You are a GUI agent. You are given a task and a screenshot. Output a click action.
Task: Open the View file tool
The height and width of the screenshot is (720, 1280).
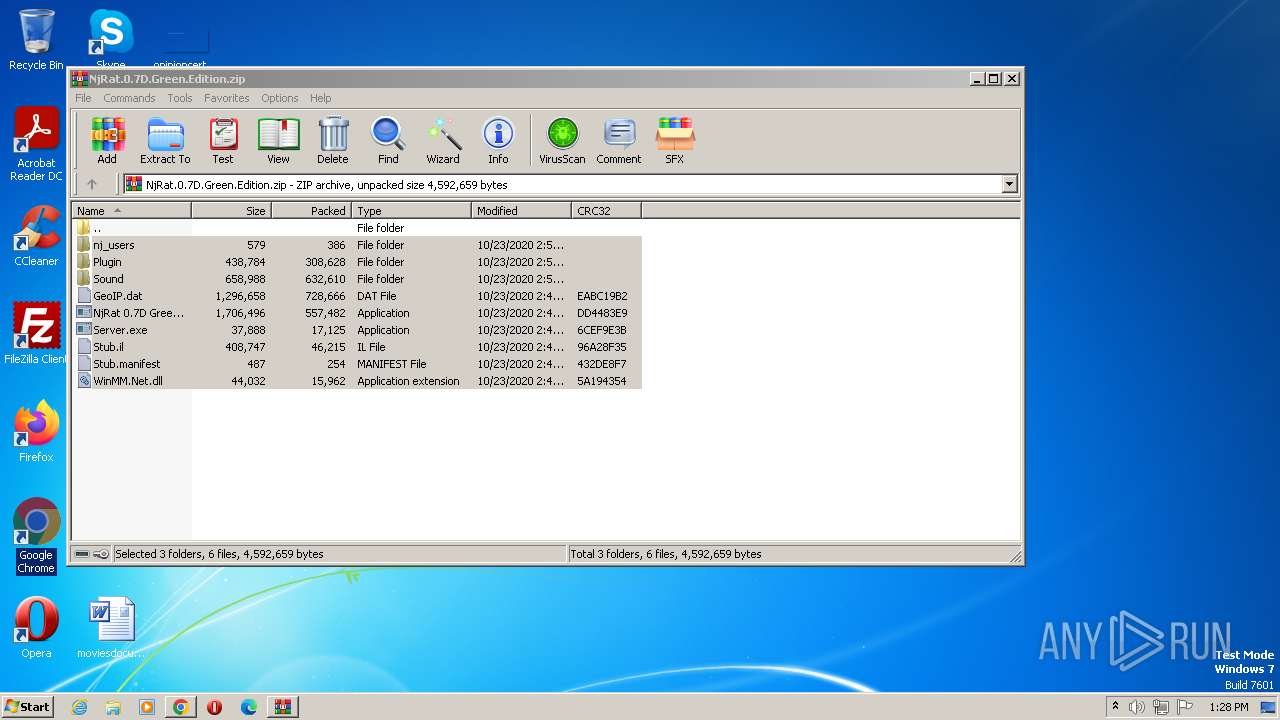pyautogui.click(x=278, y=140)
